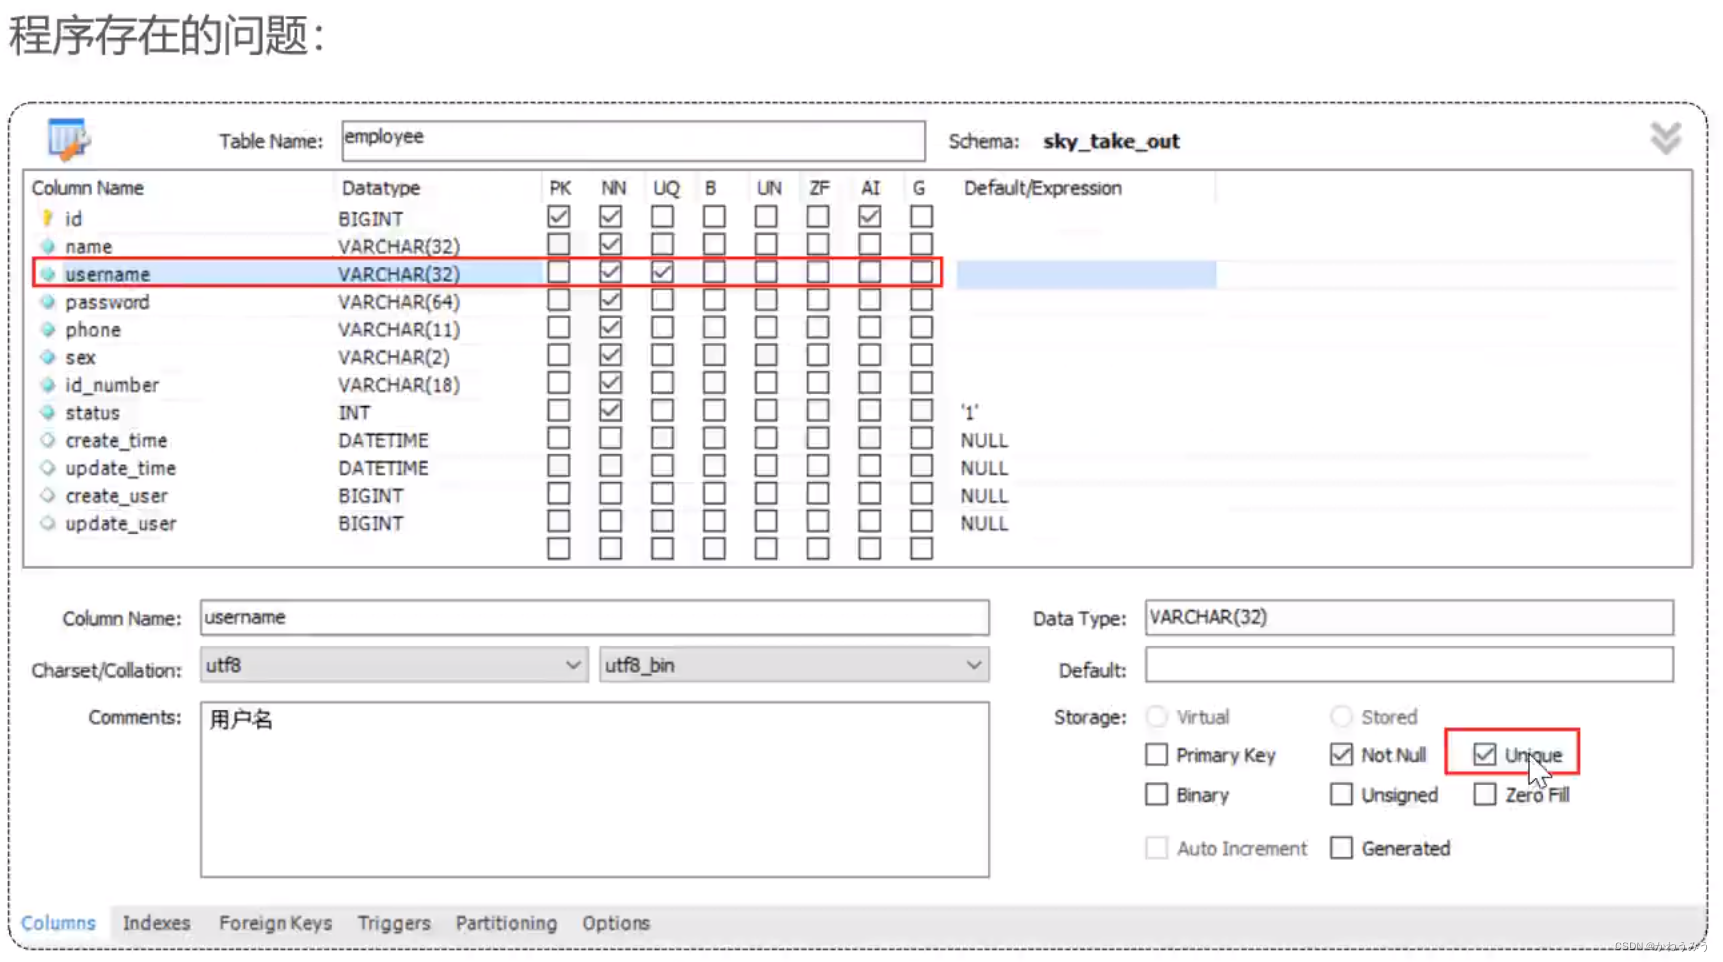Click the blue diamond icon beside password column
1723x962 pixels.
[x=48, y=301]
